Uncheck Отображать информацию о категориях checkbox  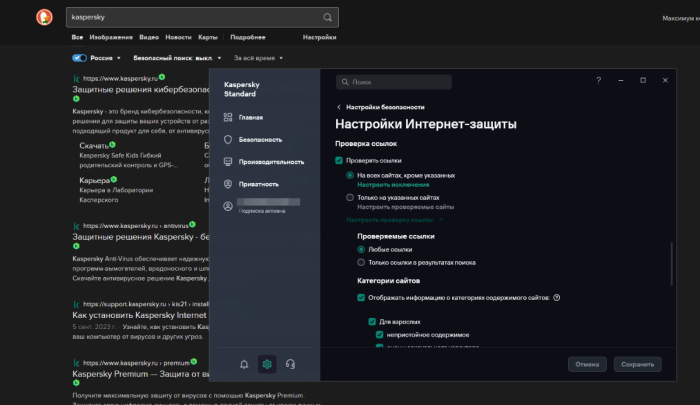pyautogui.click(x=361, y=298)
